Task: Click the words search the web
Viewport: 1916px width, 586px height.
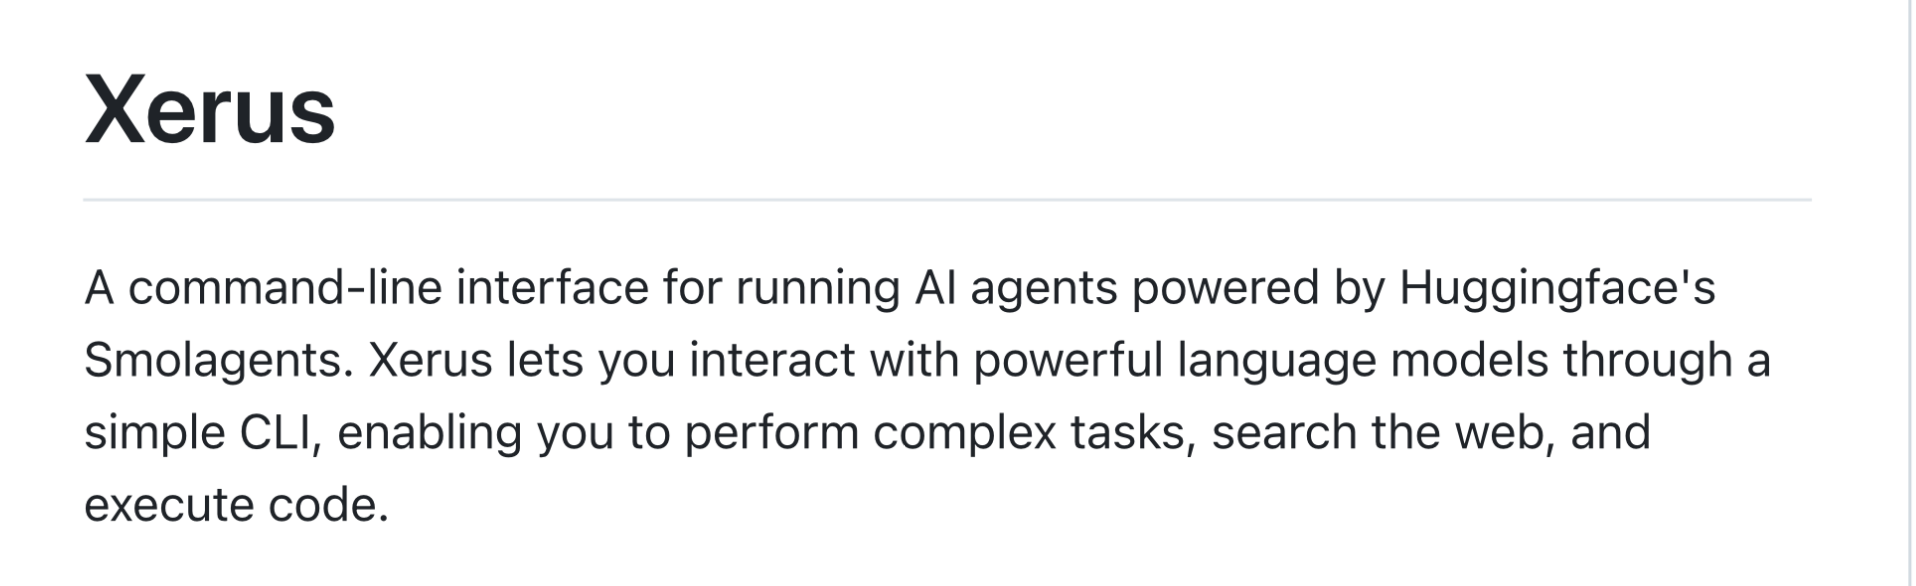Action: [1384, 434]
